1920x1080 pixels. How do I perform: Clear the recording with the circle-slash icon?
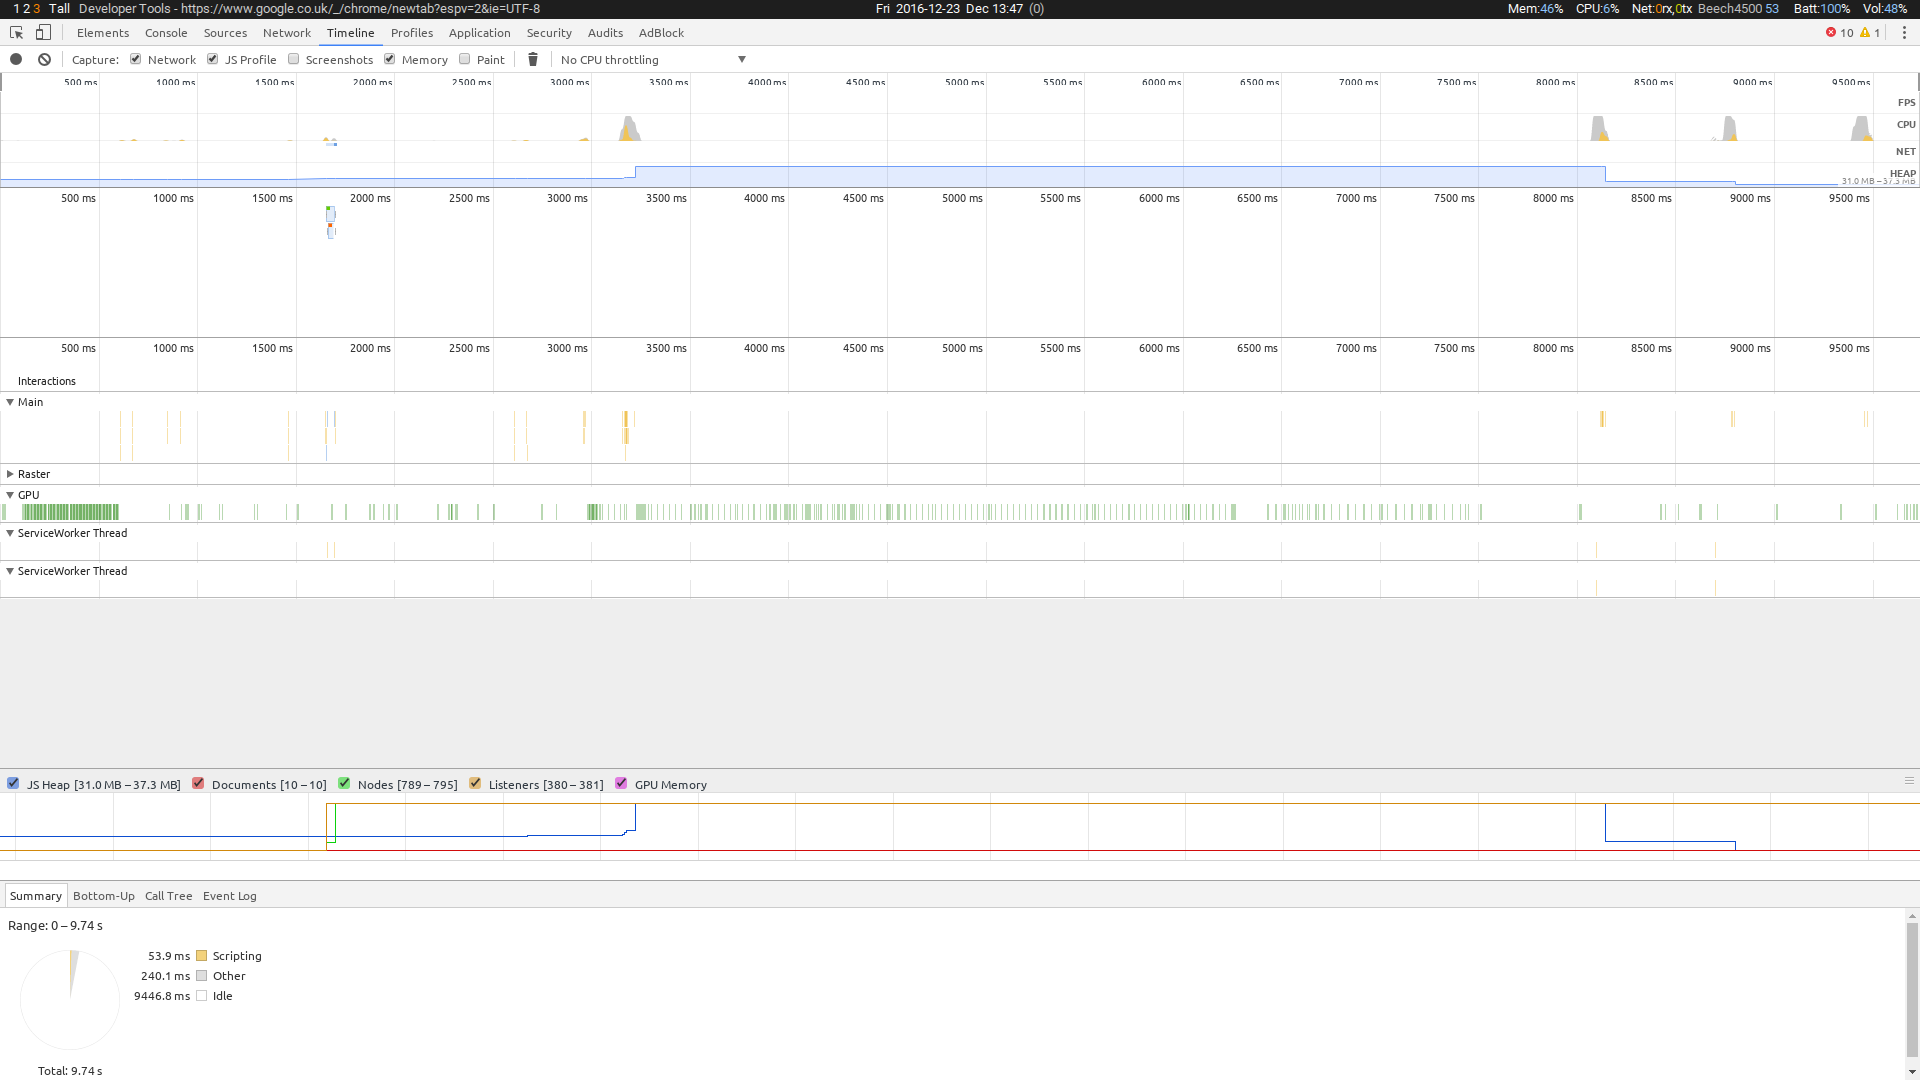coord(45,60)
